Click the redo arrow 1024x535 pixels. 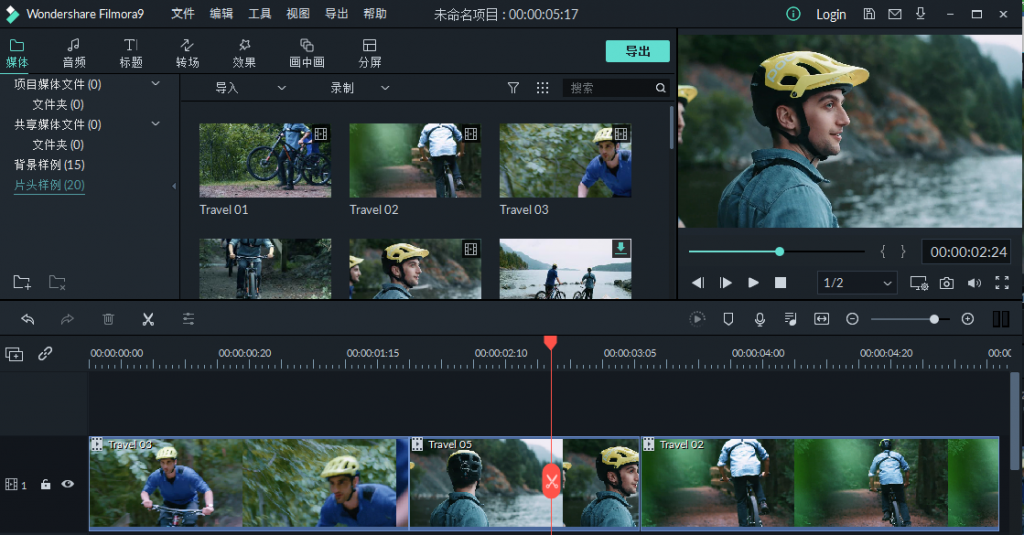(x=67, y=319)
